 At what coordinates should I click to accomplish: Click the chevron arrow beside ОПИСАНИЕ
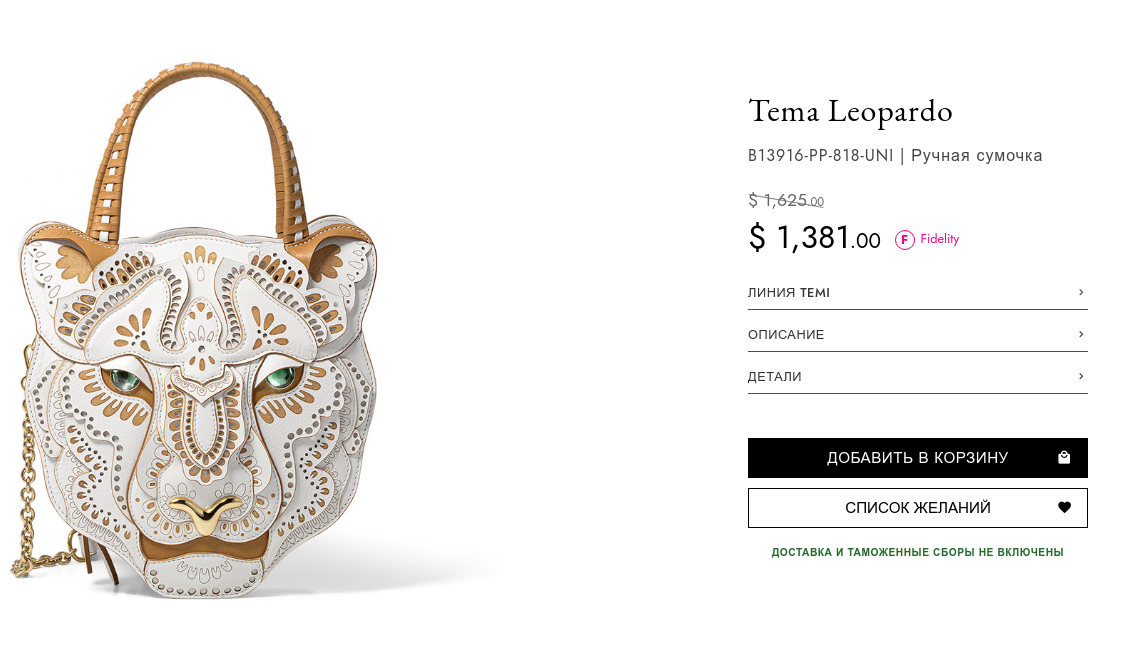pyautogui.click(x=1081, y=334)
